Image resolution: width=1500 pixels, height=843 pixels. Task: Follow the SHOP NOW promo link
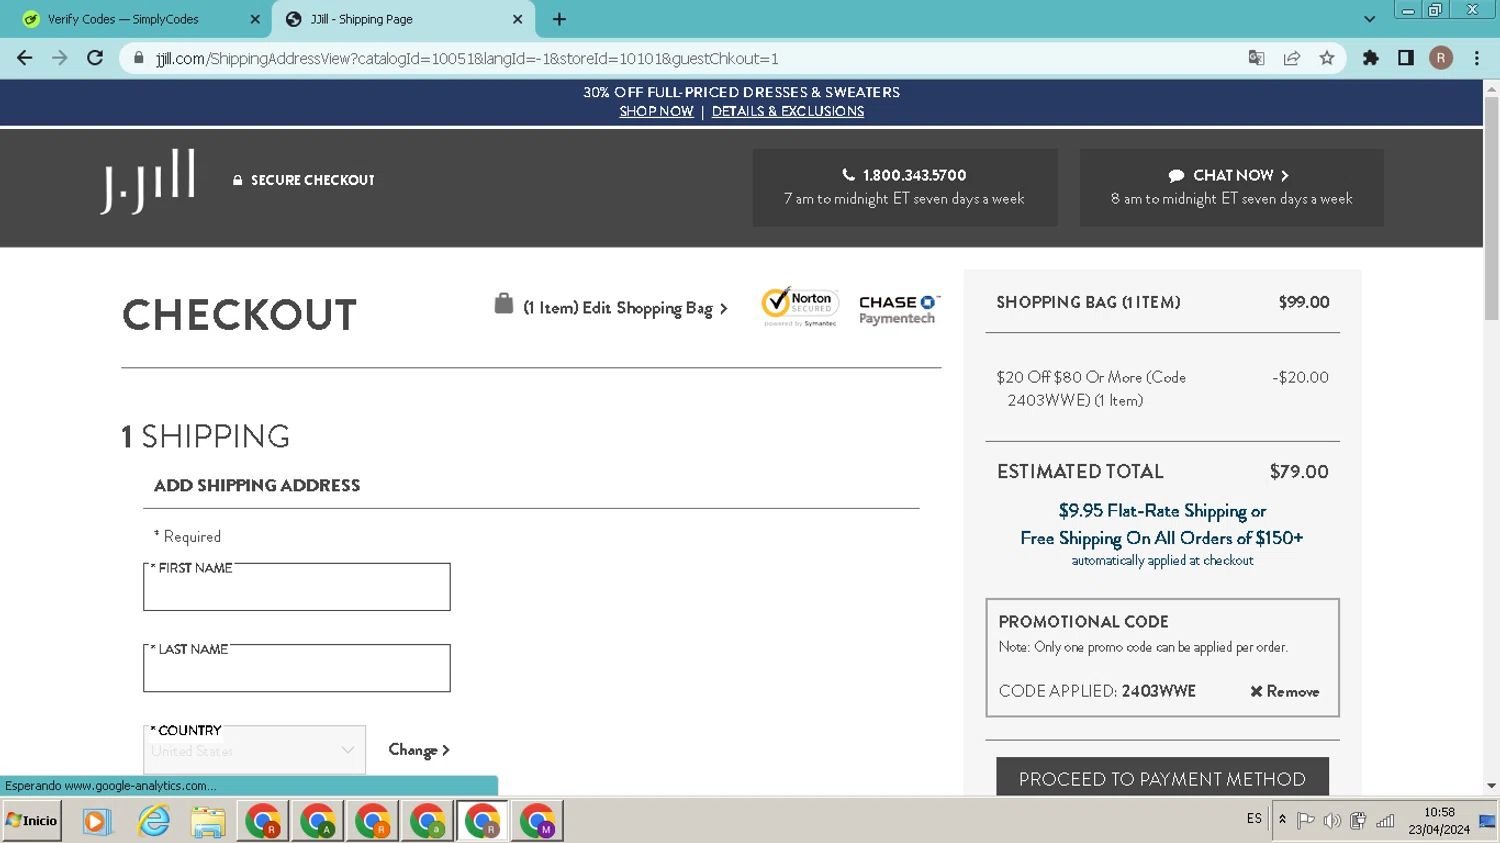coord(656,111)
